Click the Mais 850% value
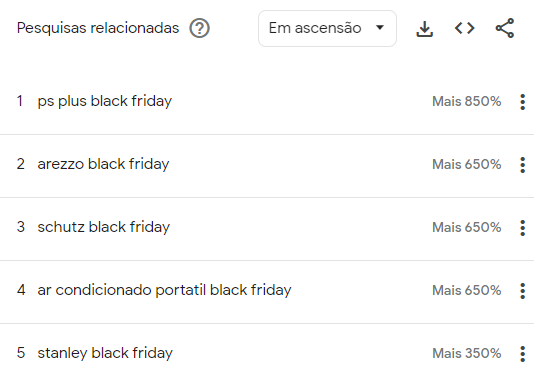Screen dimensions: 537x377 466,102
